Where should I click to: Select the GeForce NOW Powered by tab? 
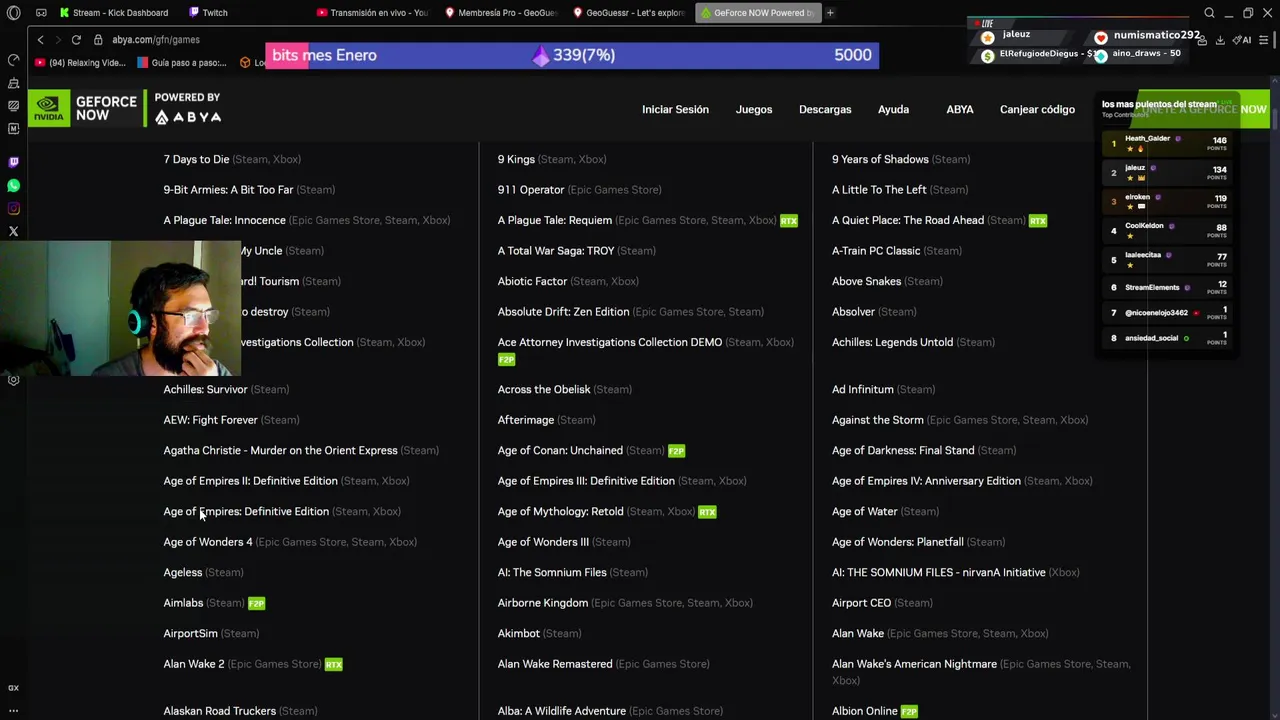pyautogui.click(x=757, y=13)
